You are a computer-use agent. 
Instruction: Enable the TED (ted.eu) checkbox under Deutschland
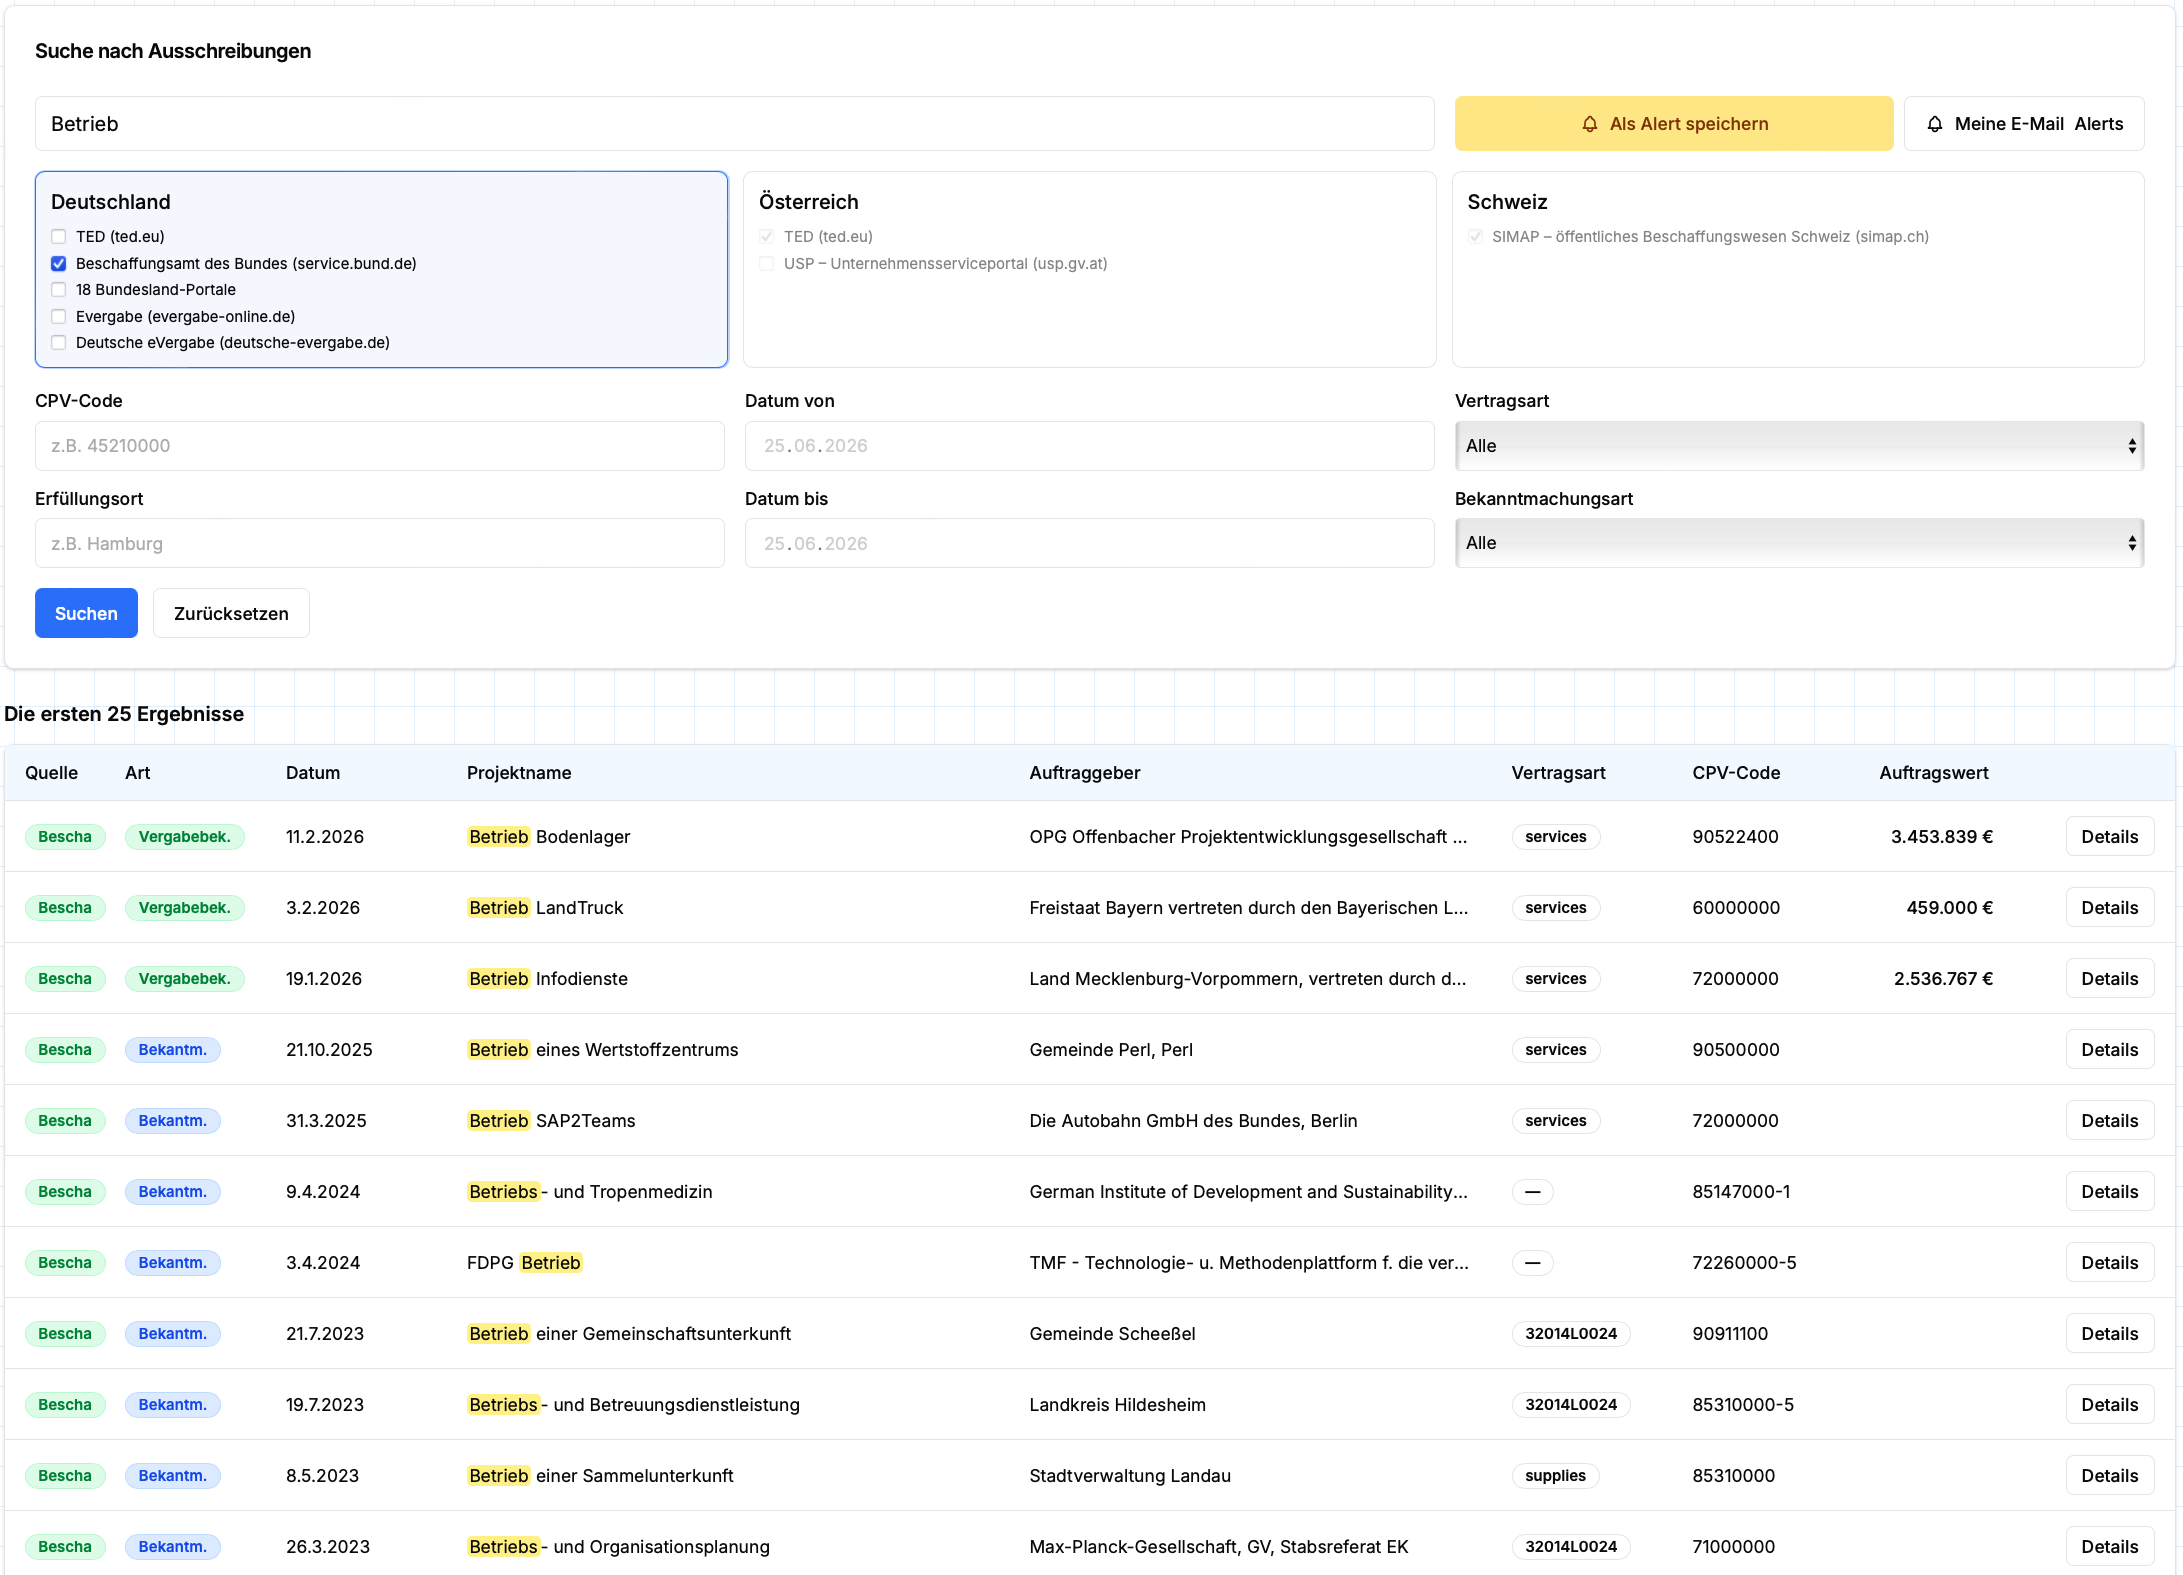click(59, 237)
